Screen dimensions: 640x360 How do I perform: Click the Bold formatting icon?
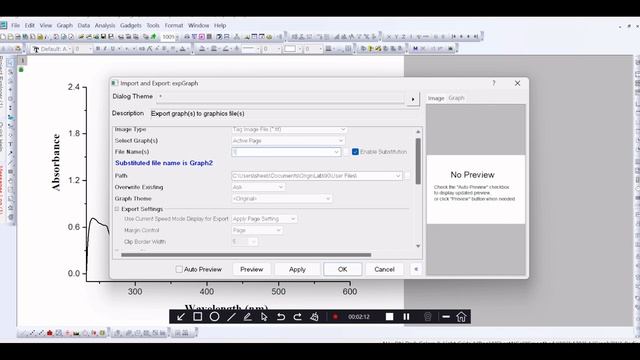coord(98,49)
